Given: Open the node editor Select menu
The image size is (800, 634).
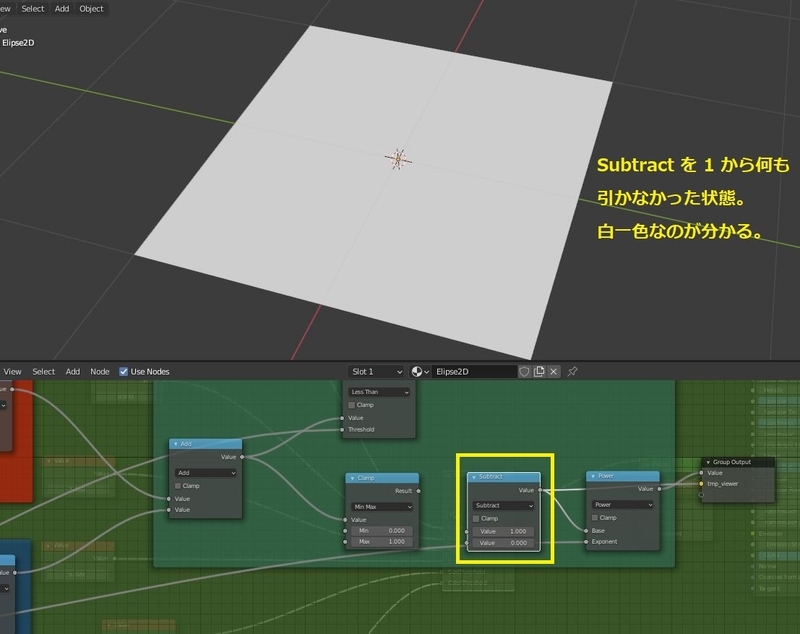Looking at the screenshot, I should (x=43, y=372).
